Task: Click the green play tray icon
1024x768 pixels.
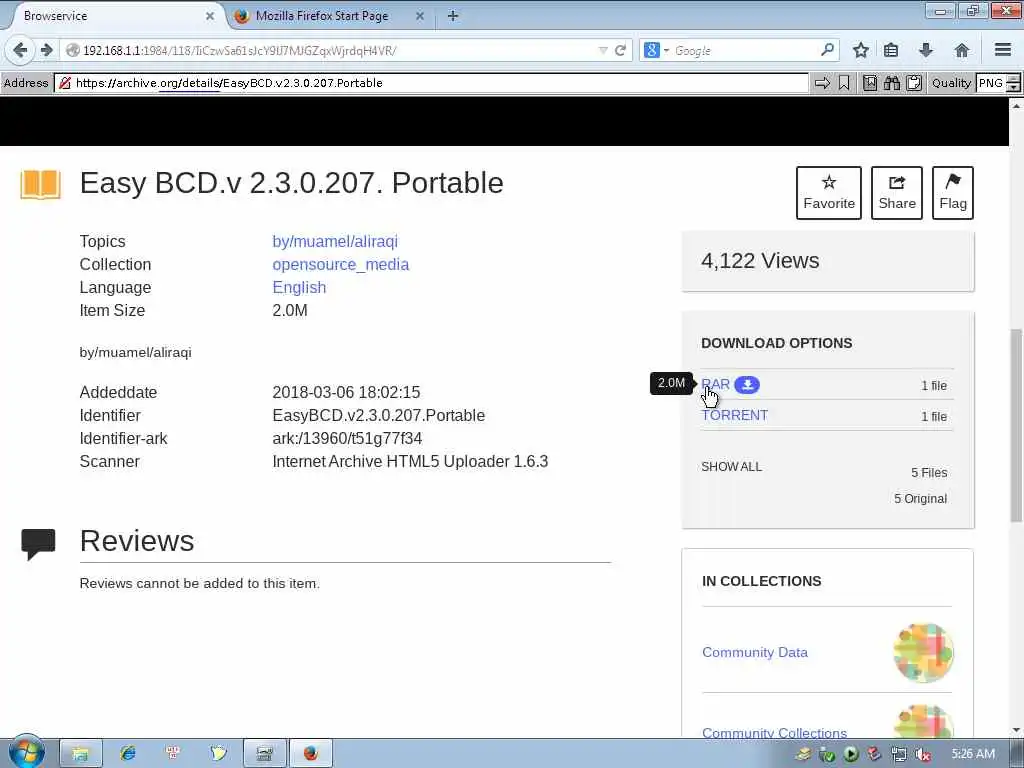Action: (x=850, y=754)
